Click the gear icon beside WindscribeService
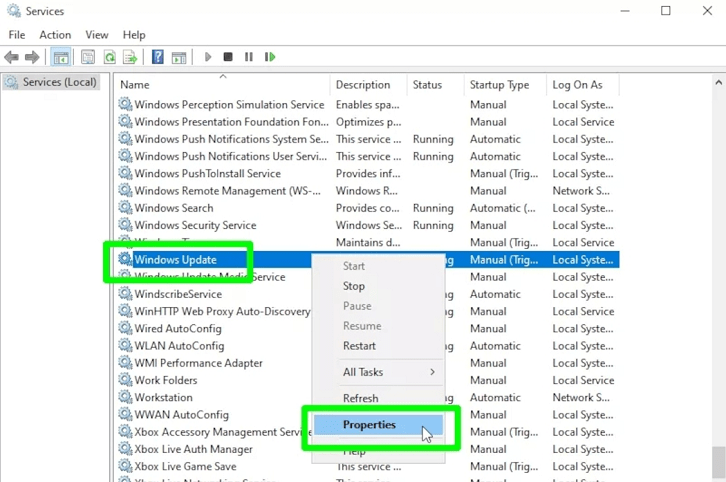726x482 pixels. (125, 294)
